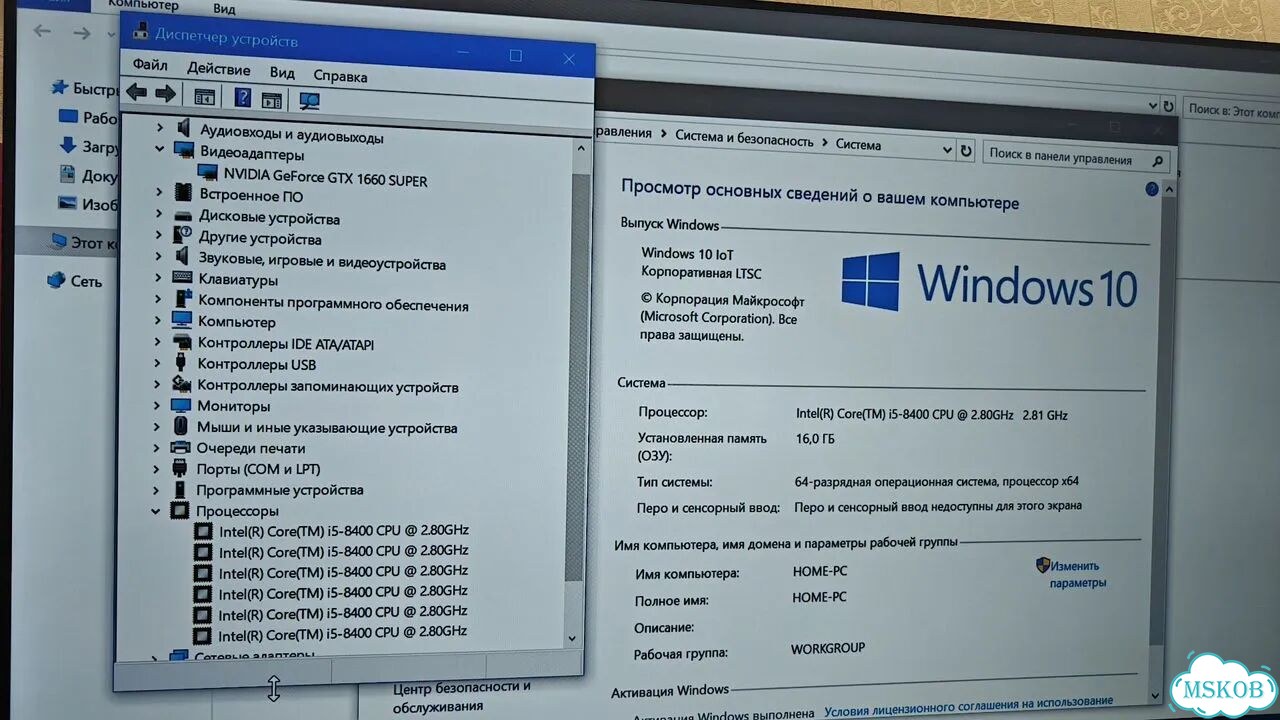
Task: Click the Properties pane toolbar icon
Action: (271, 100)
